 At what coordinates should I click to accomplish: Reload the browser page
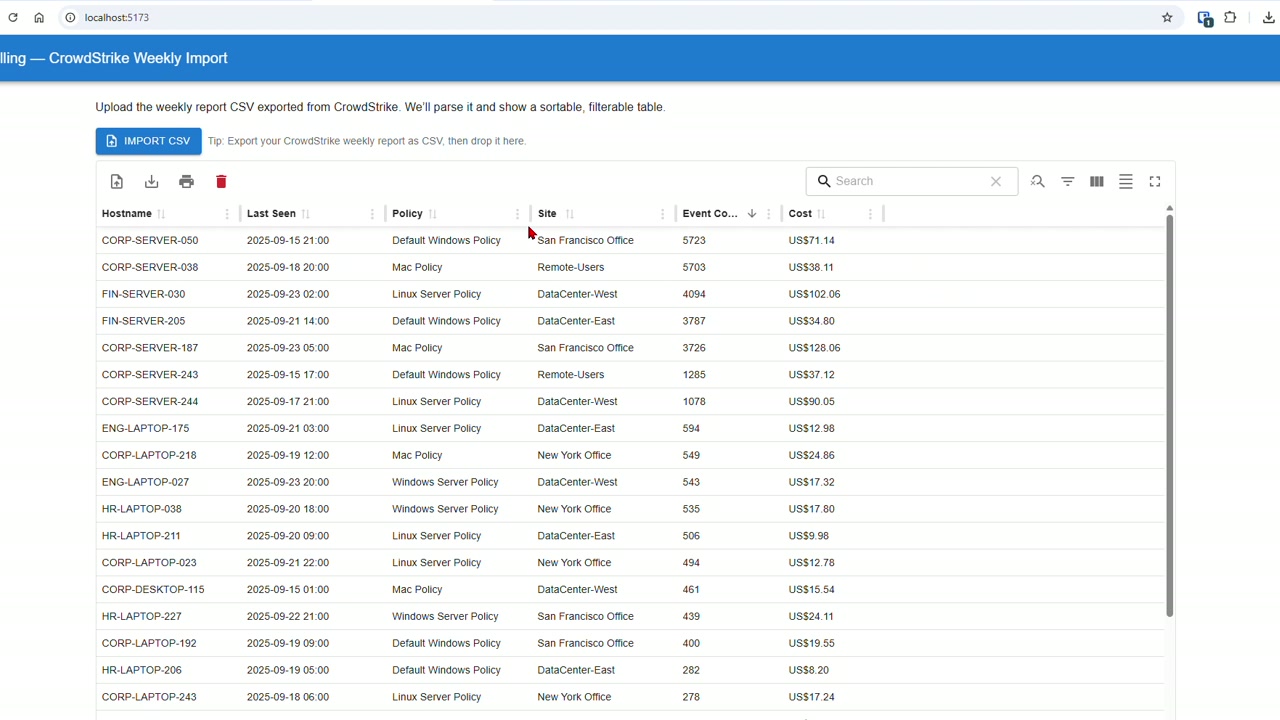click(13, 17)
